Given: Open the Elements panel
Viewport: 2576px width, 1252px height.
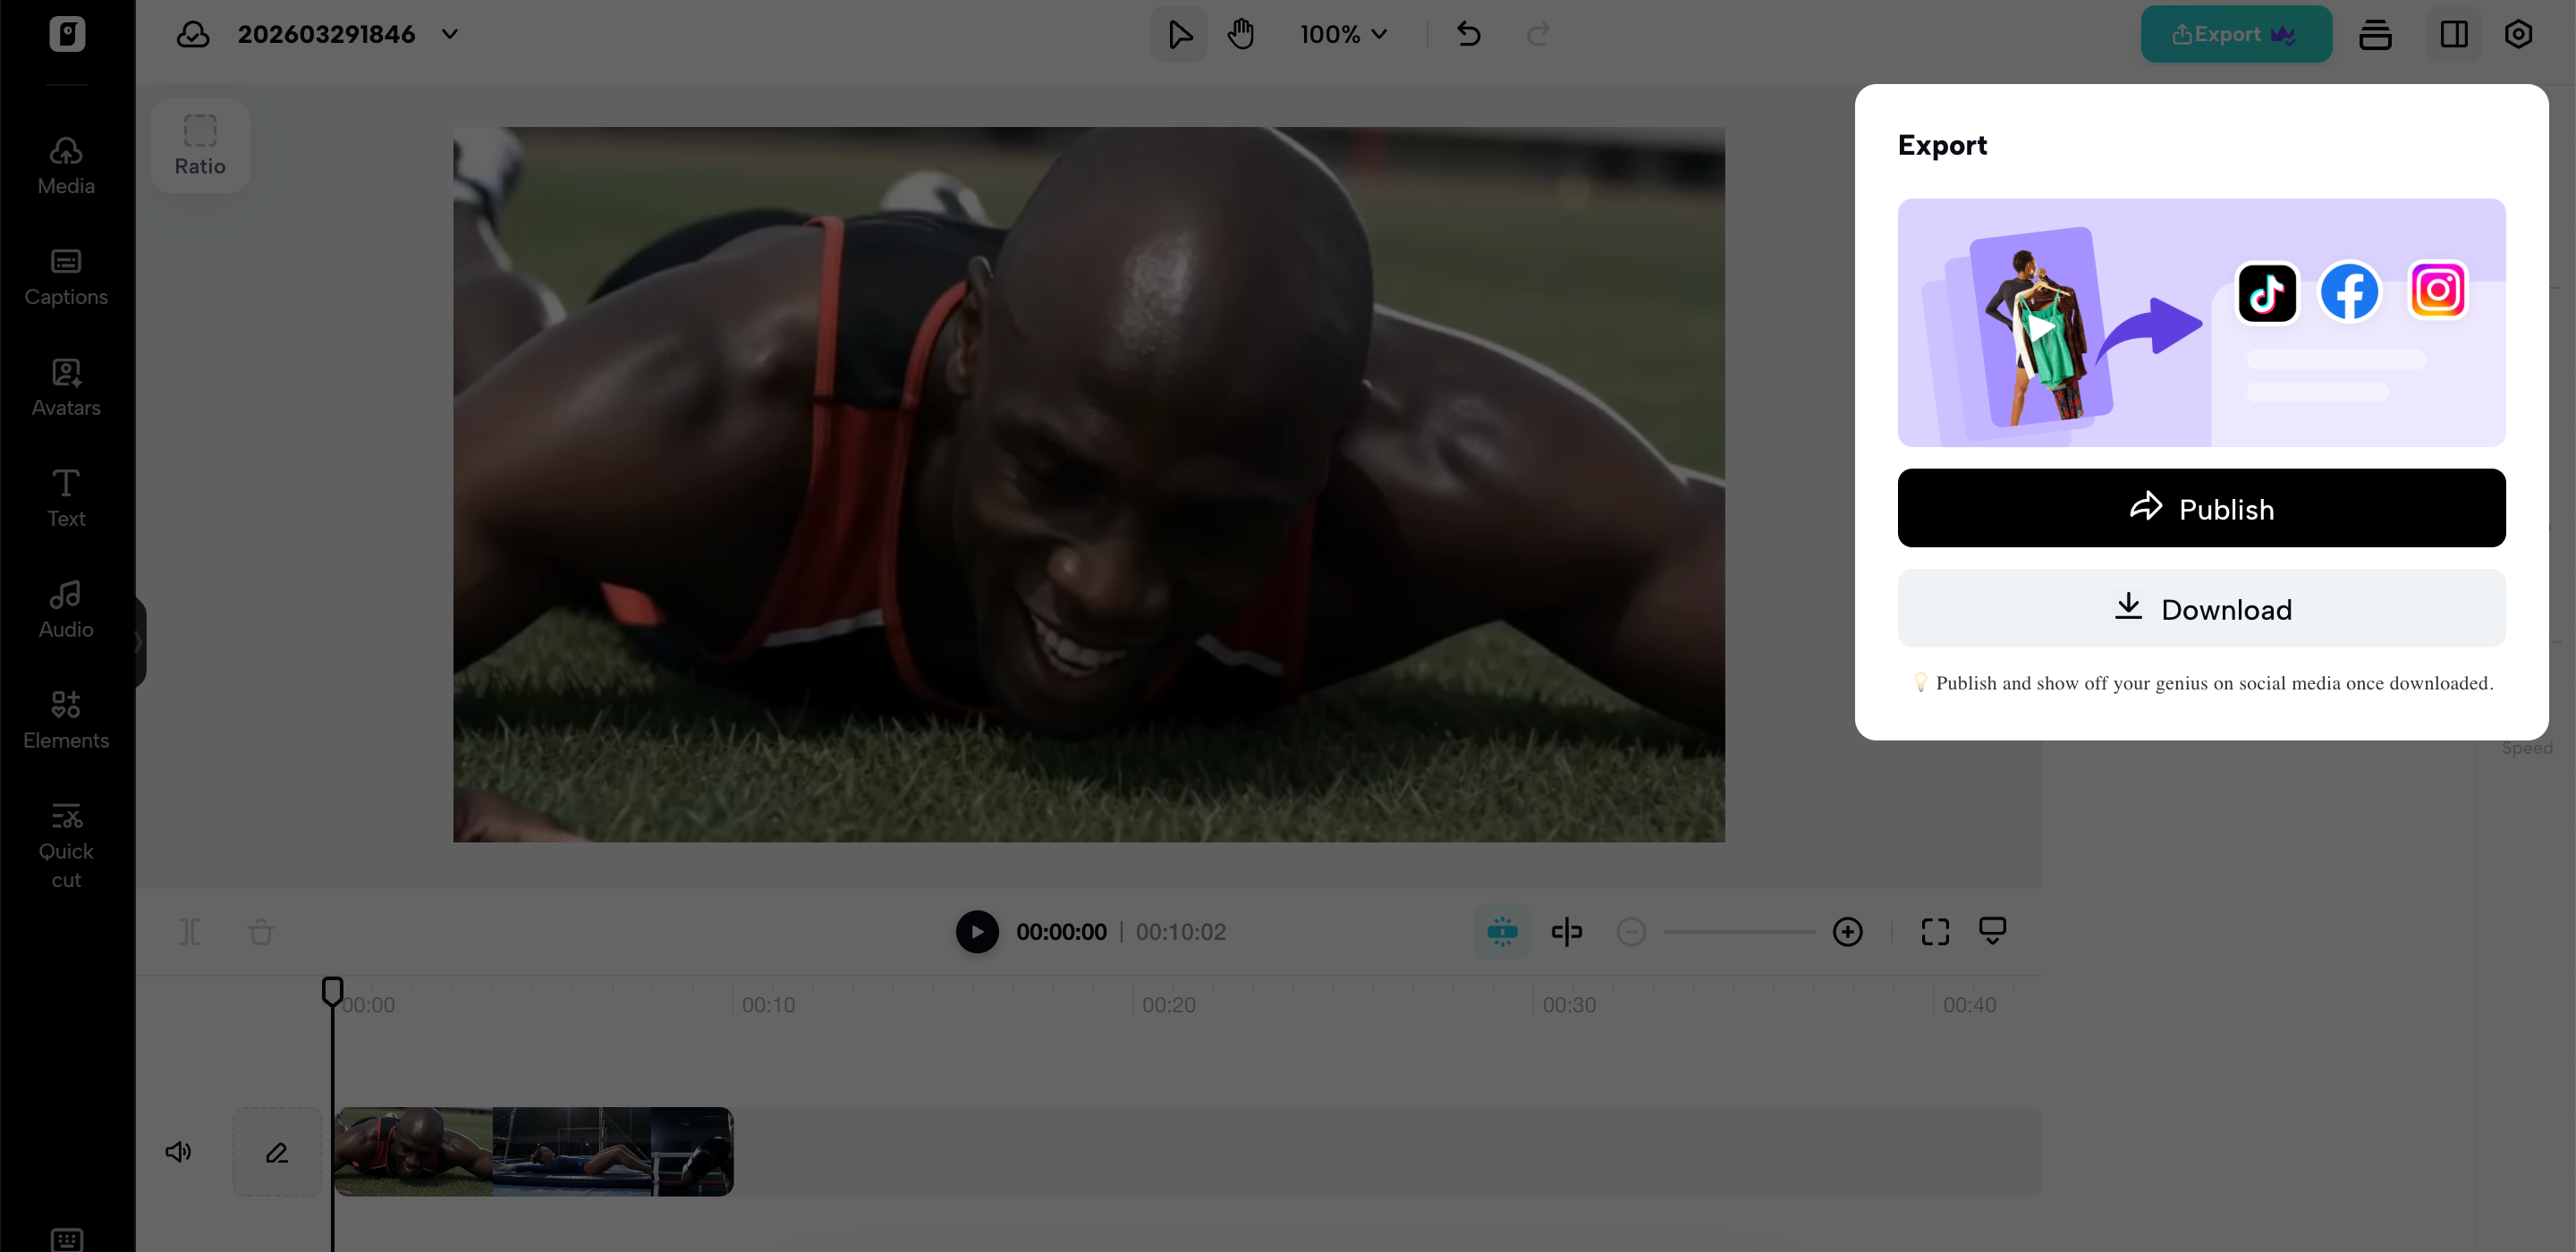Looking at the screenshot, I should click(x=65, y=719).
